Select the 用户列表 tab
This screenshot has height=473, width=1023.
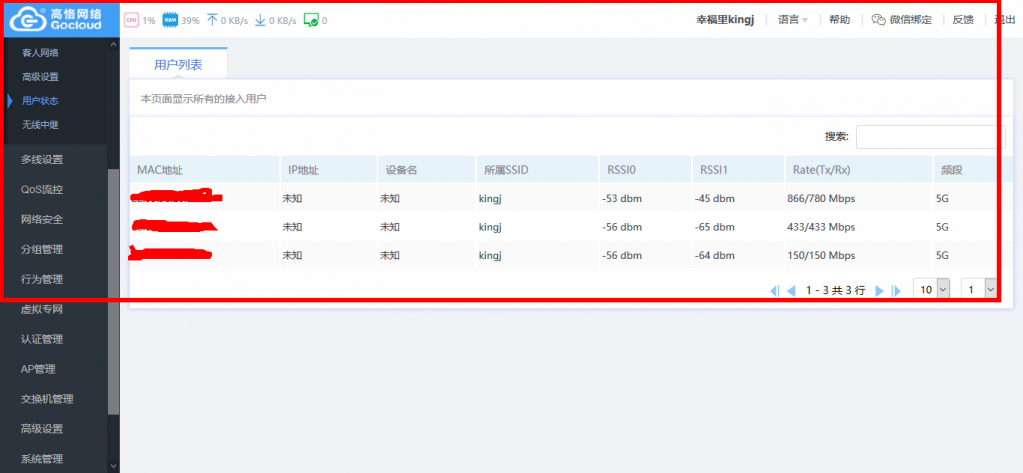pos(178,64)
